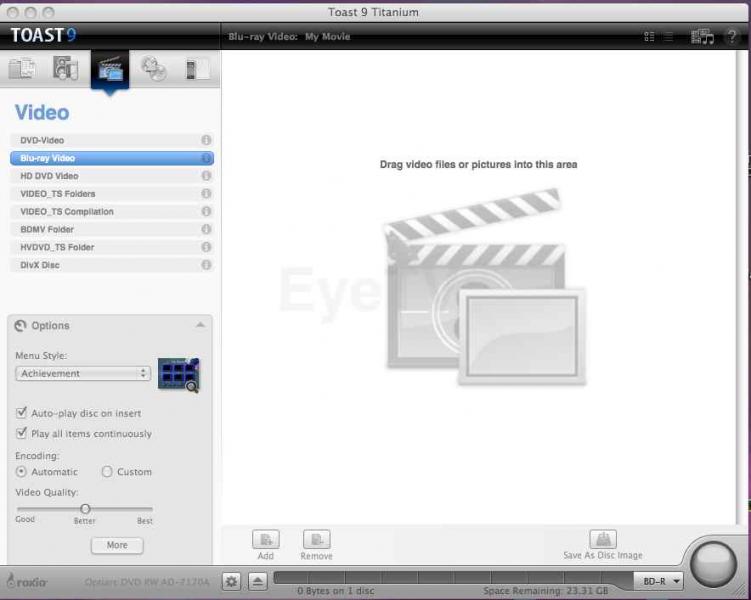
Task: Select BDMV Folder format
Action: [x=112, y=229]
